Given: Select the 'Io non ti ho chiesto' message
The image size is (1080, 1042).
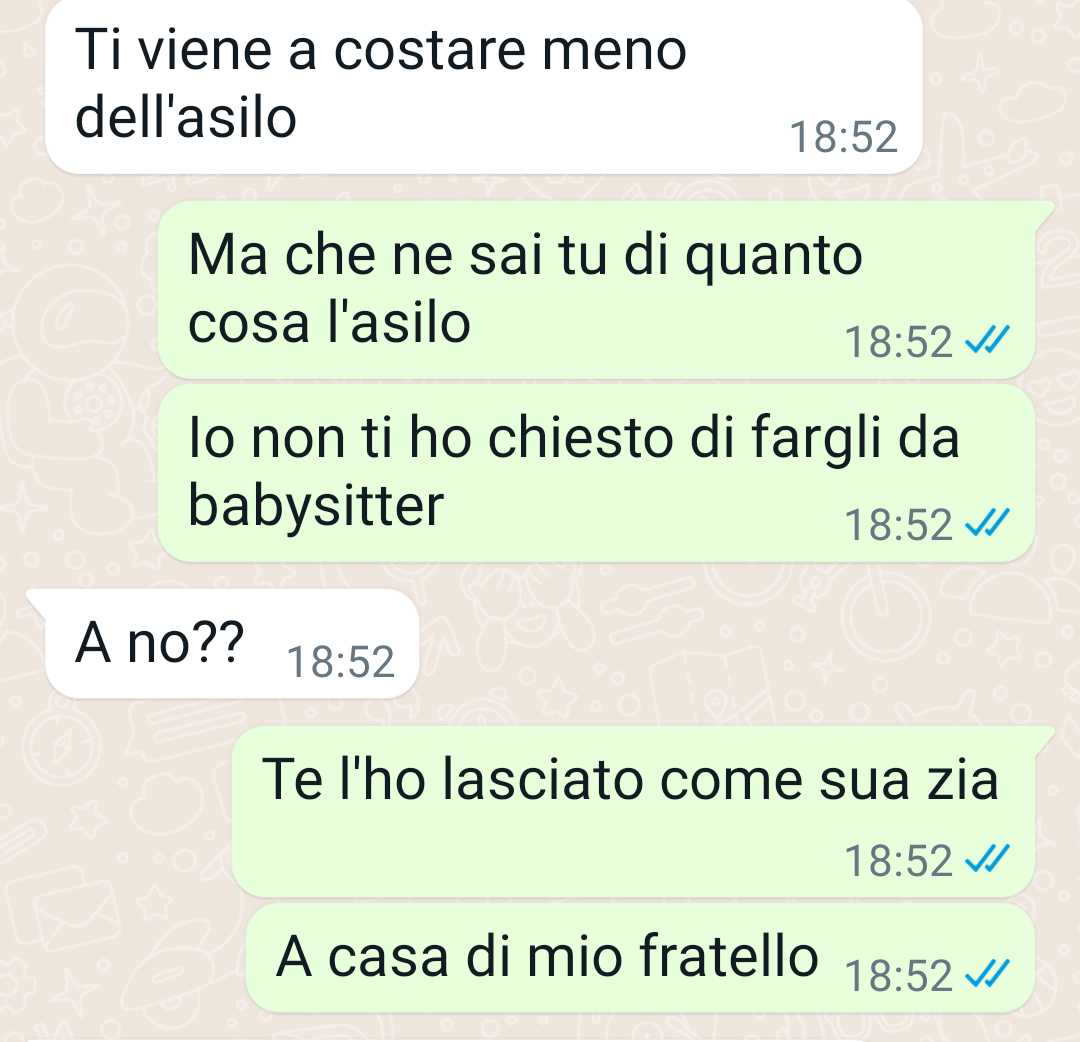Looking at the screenshot, I should coord(596,473).
